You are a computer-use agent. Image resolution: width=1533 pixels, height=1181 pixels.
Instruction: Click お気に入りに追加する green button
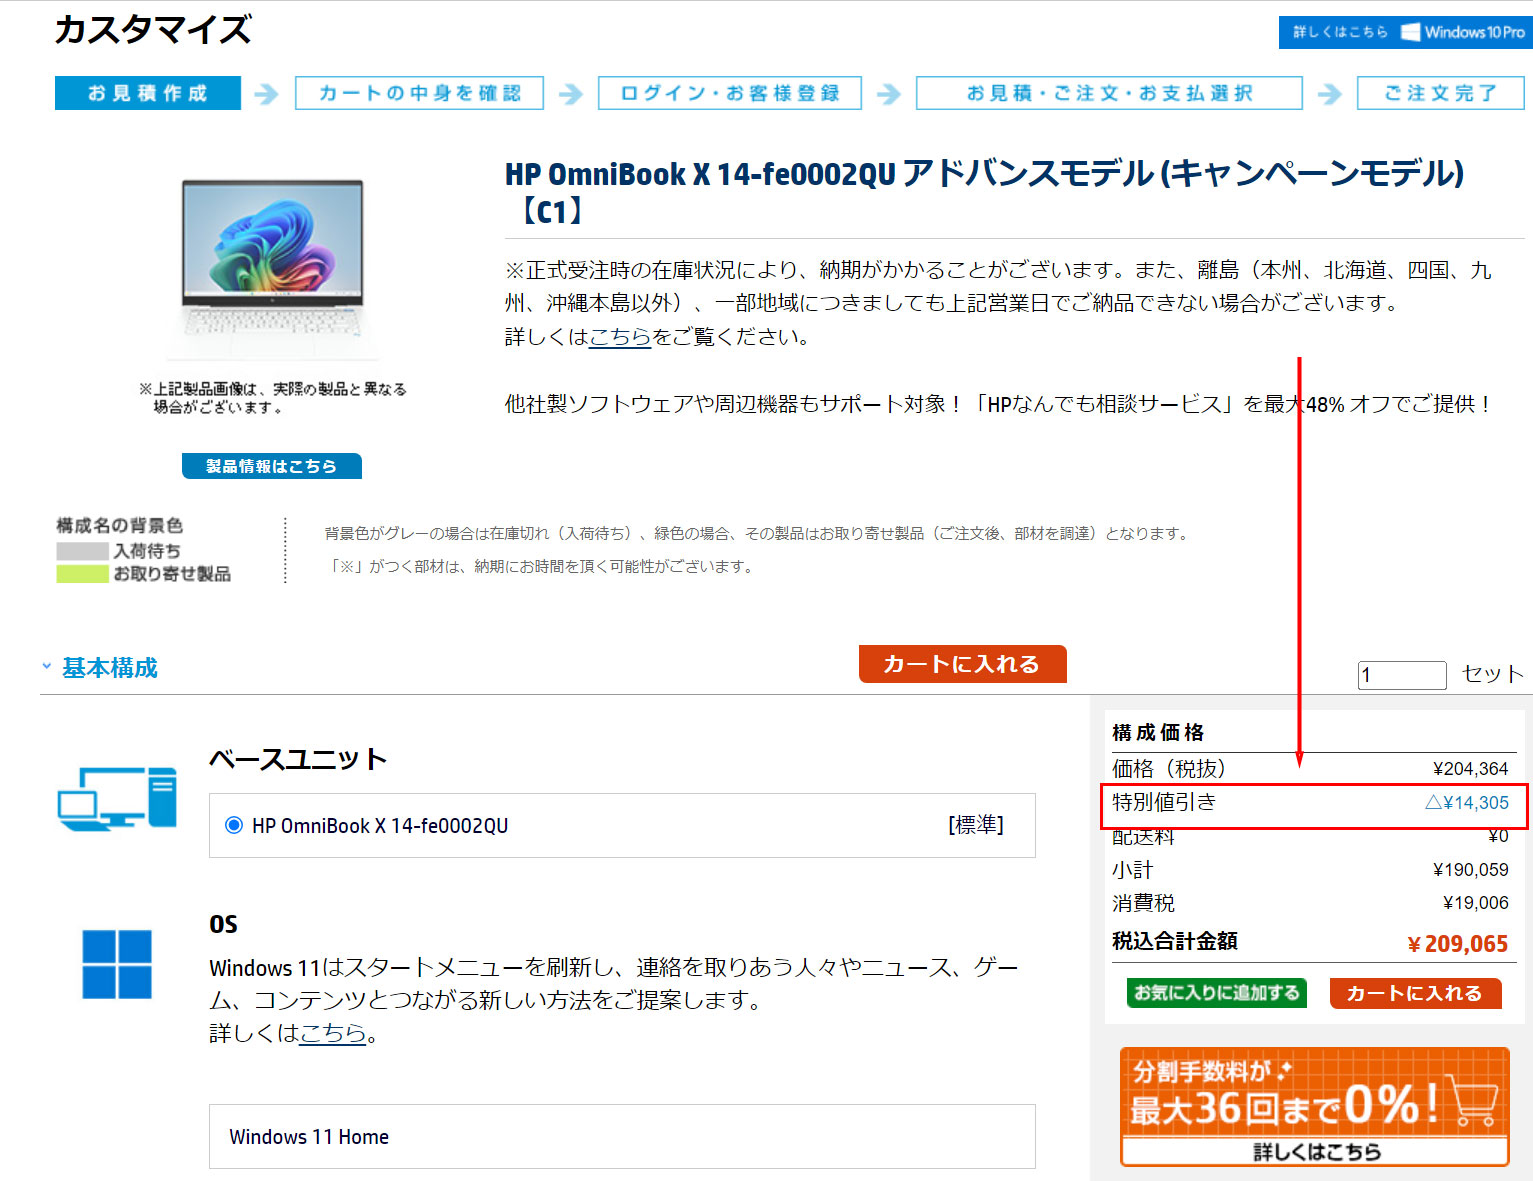1216,992
